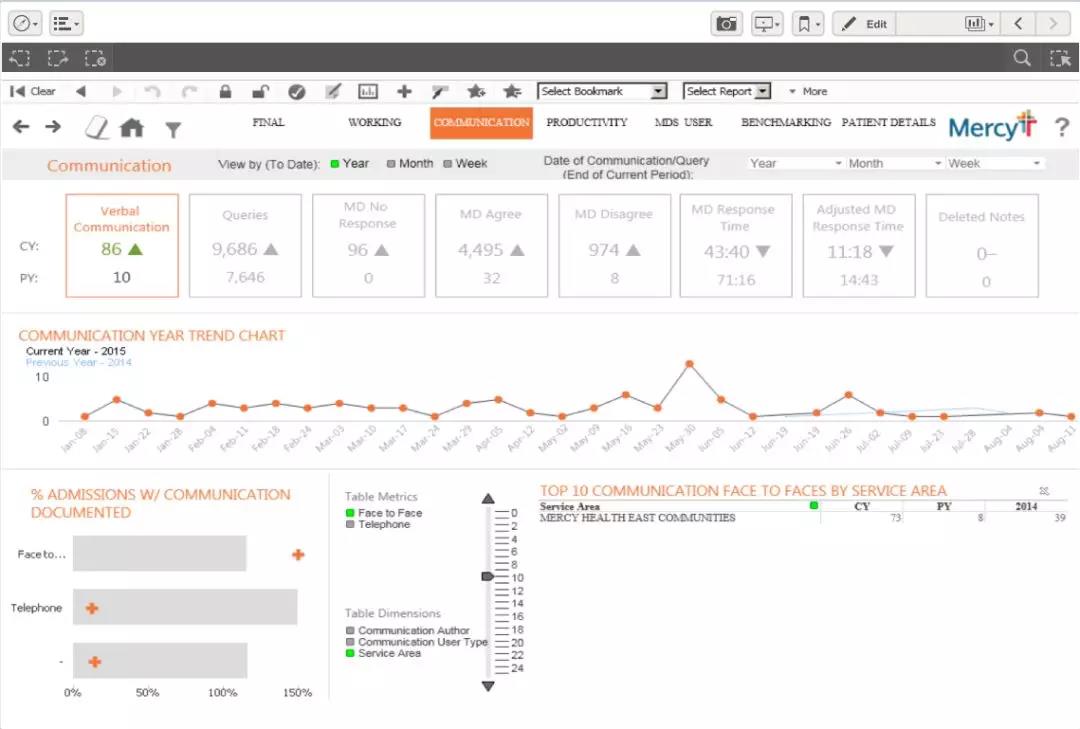Viewport: 1080px width, 729px height.
Task: Click the Edit button
Action: click(864, 24)
